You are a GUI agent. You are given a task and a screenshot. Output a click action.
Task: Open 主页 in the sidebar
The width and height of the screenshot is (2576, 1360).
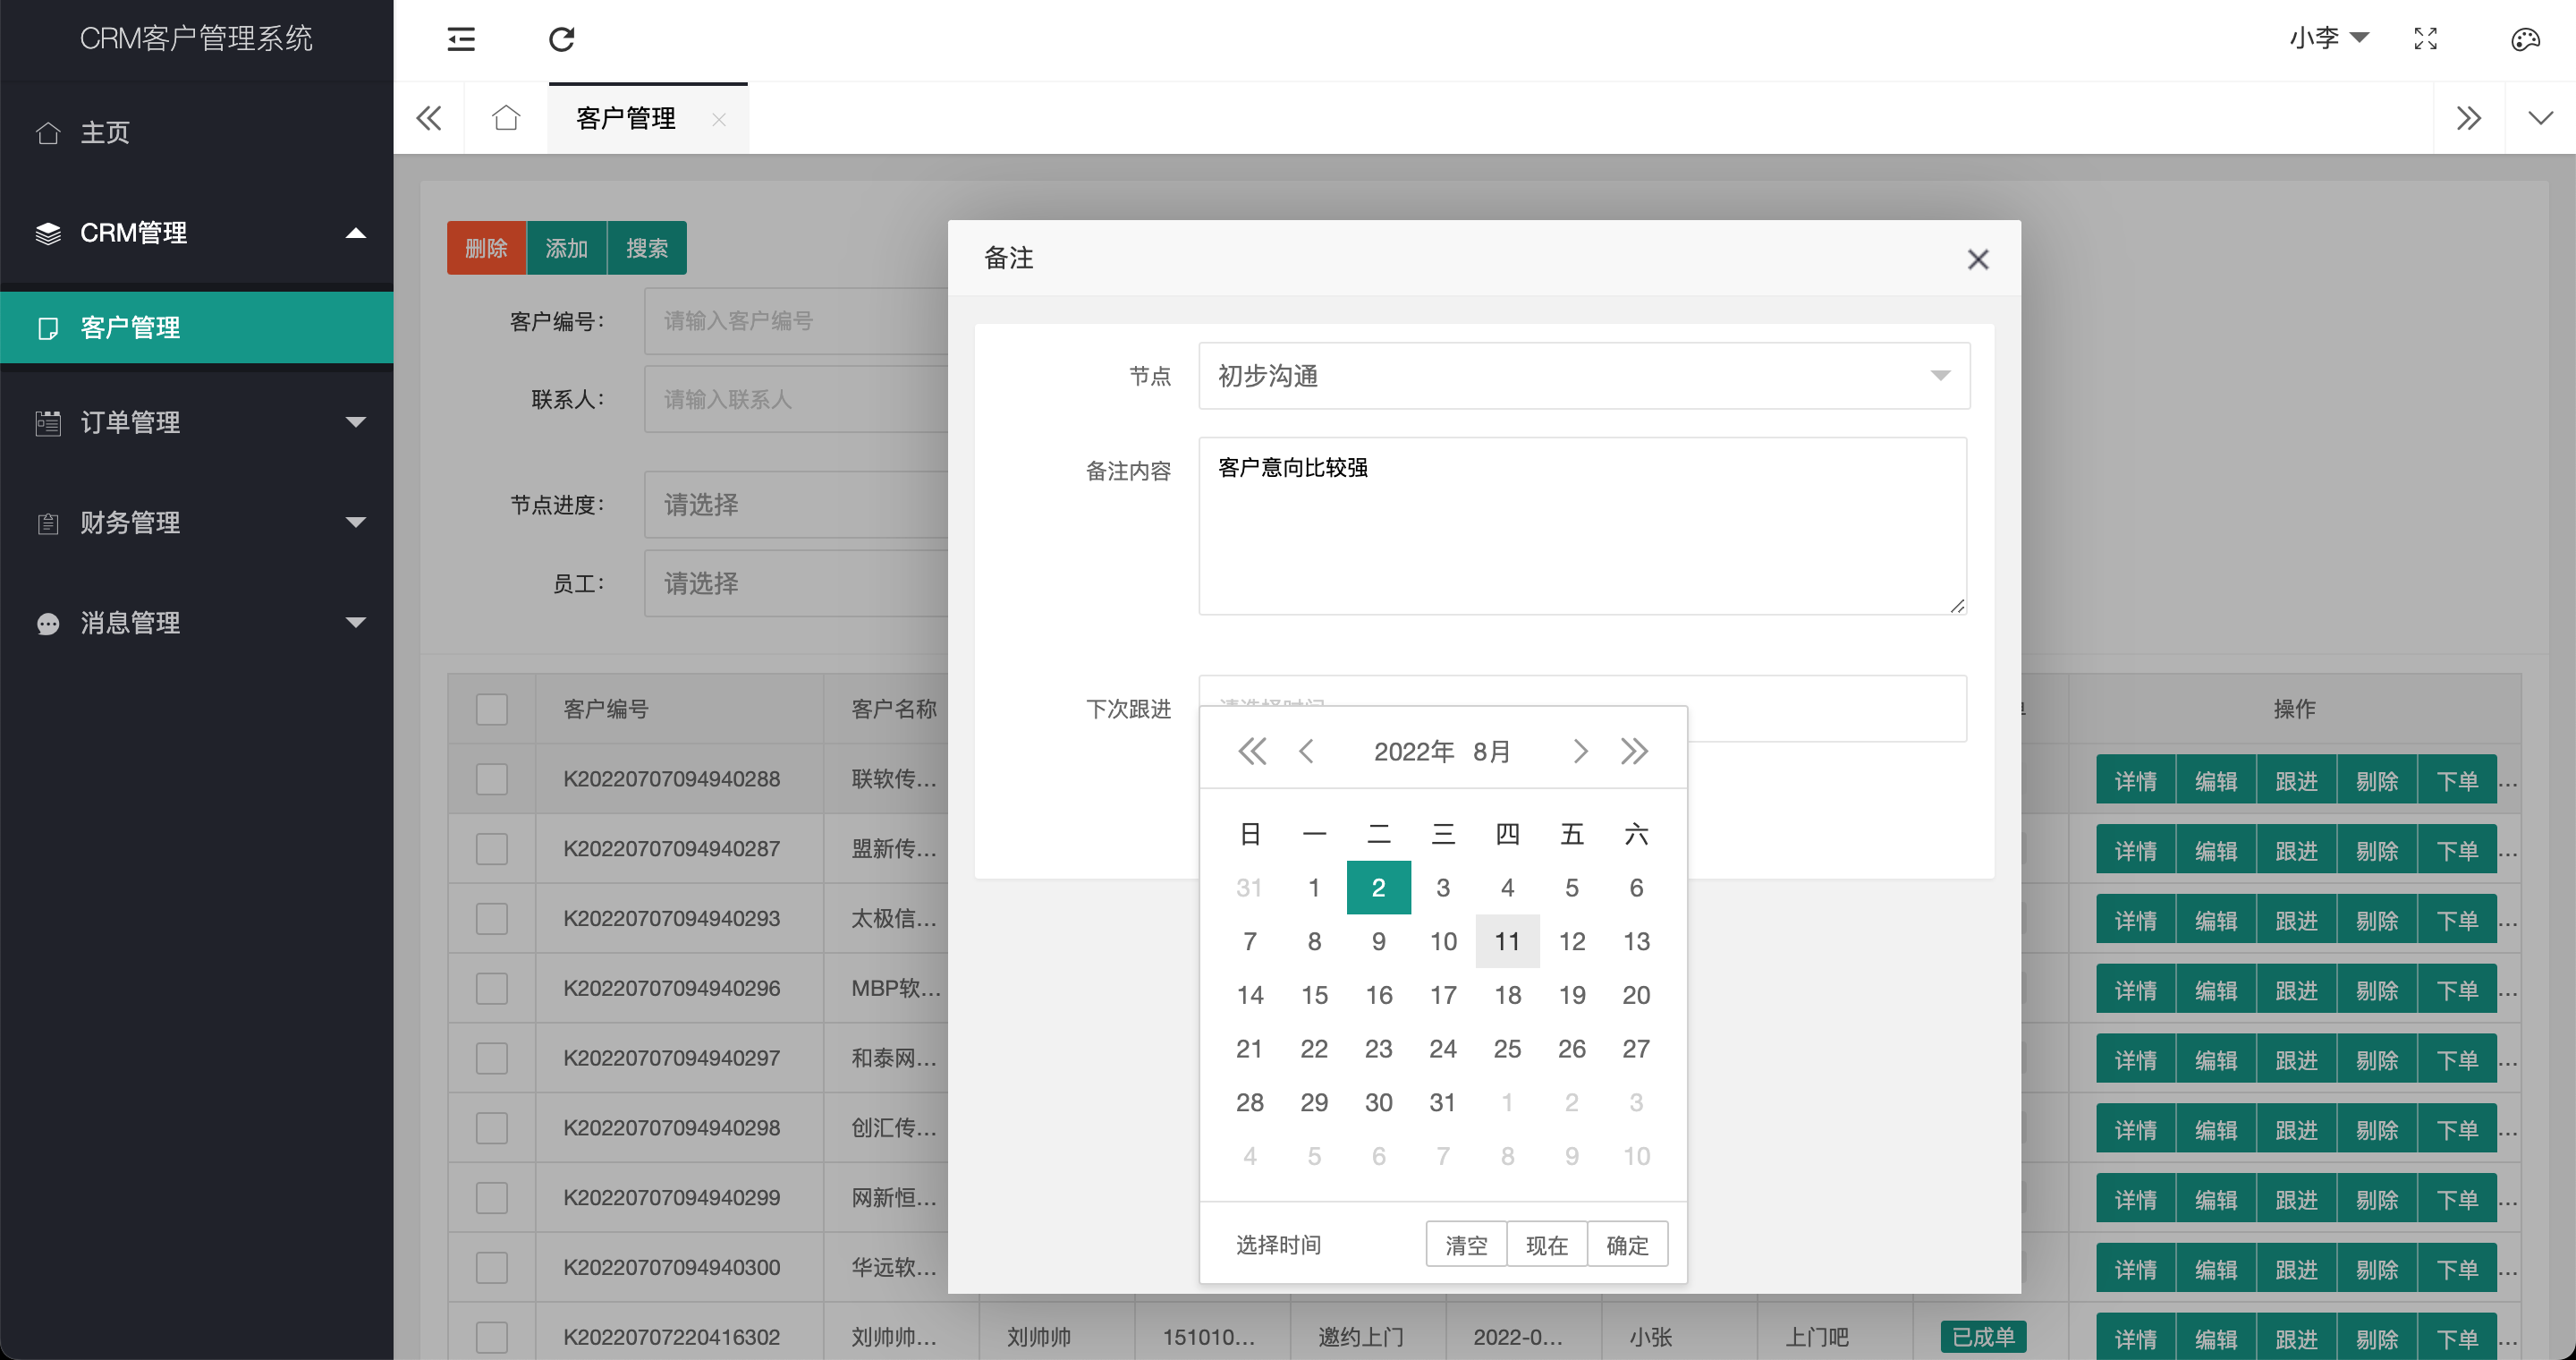pos(197,132)
